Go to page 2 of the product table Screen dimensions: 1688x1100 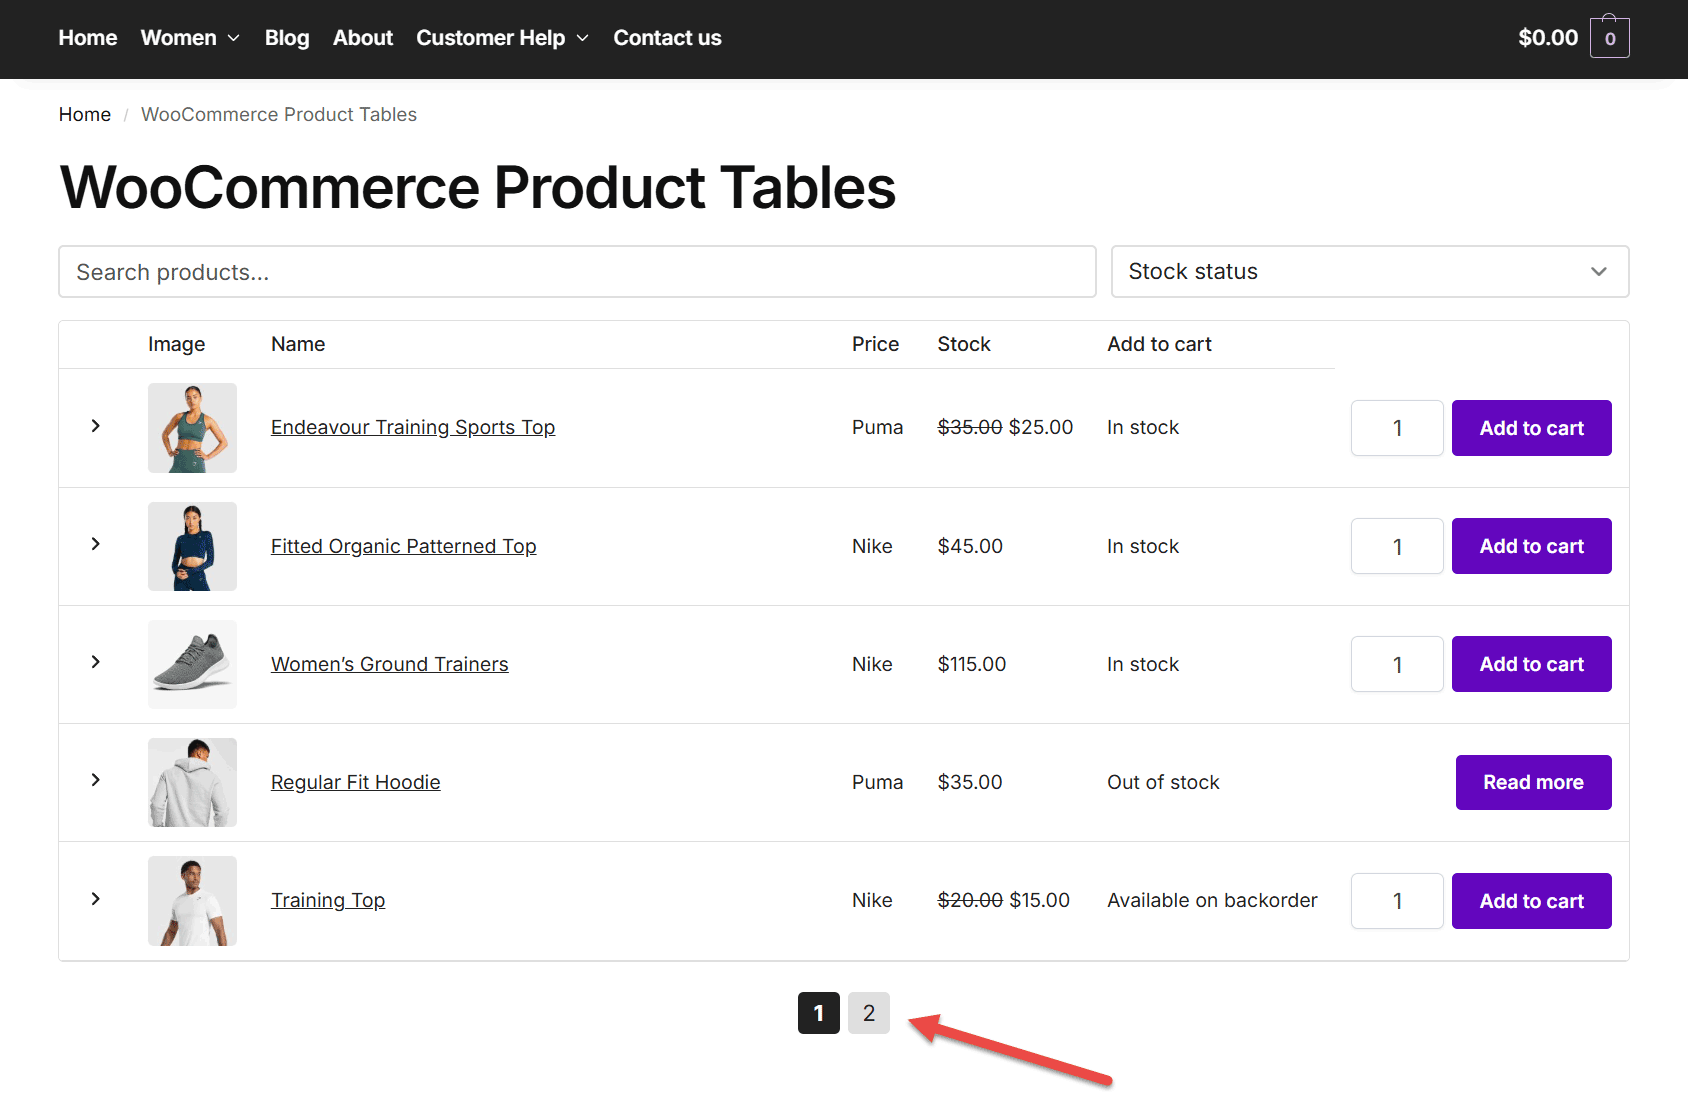point(868,1012)
